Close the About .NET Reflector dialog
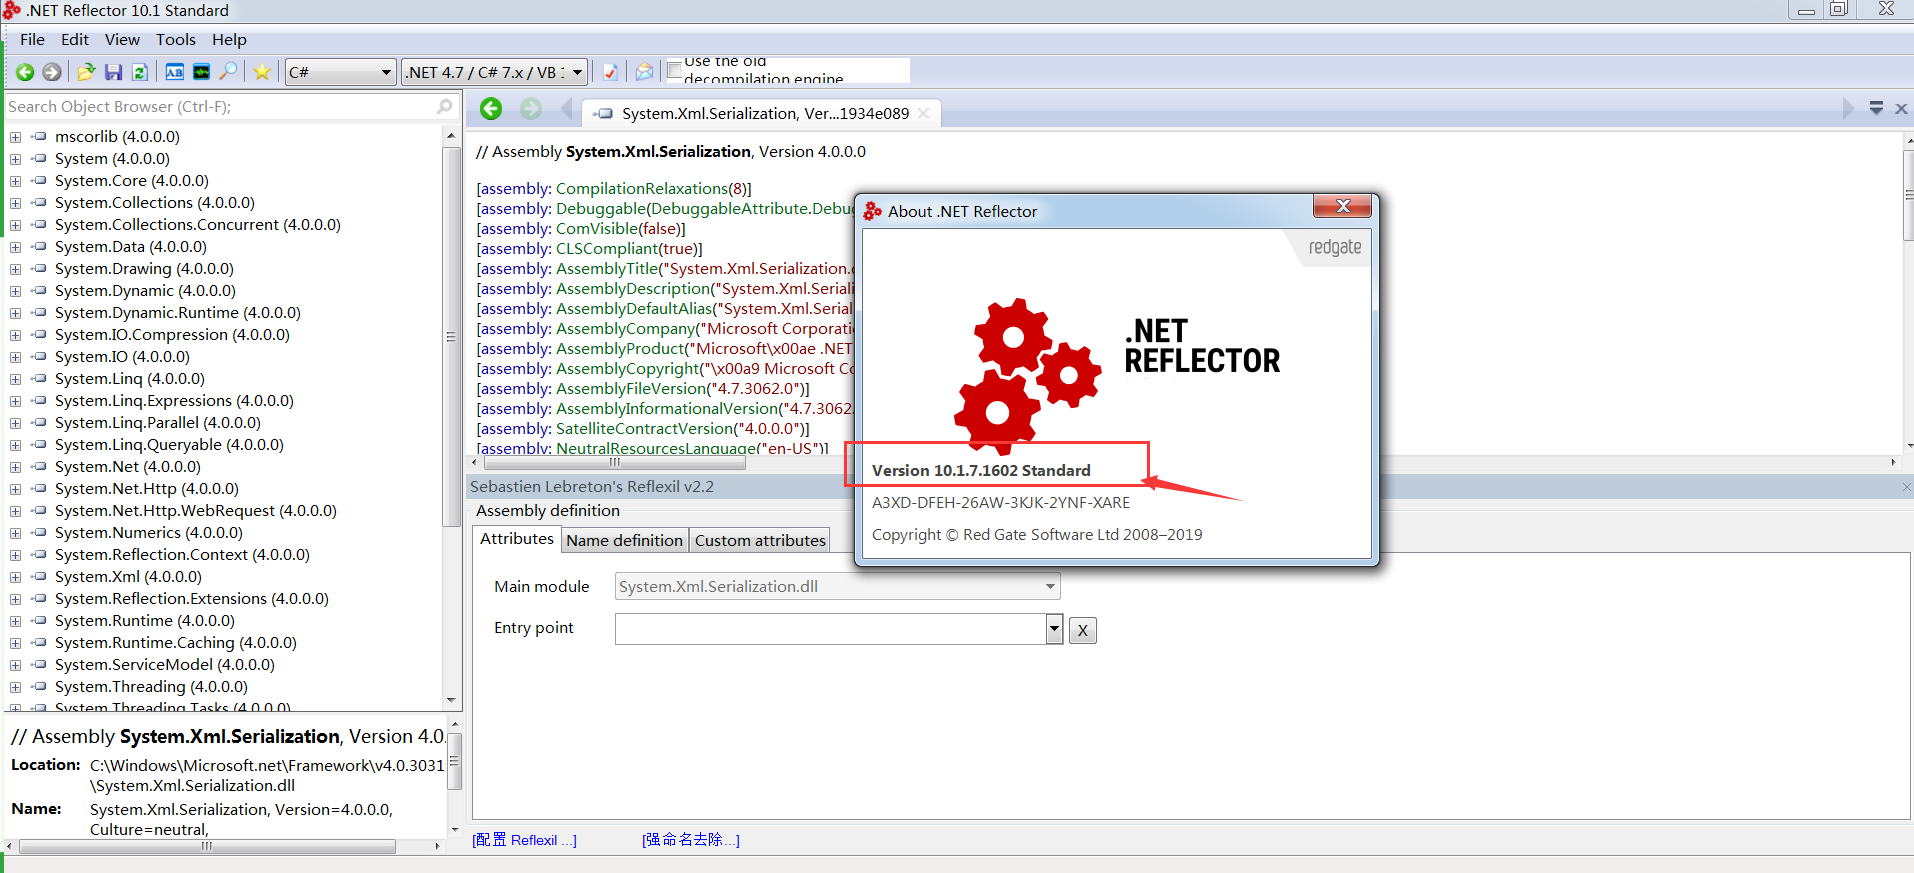Screen dimensions: 1914x873 [1343, 206]
